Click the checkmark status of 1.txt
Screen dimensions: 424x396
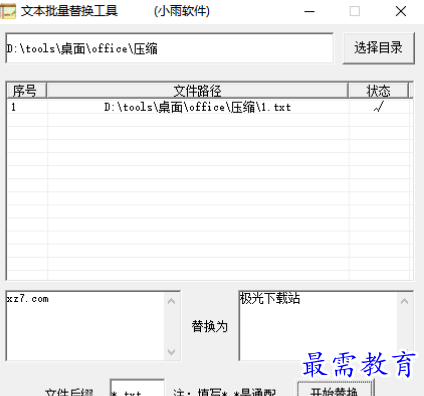(379, 107)
